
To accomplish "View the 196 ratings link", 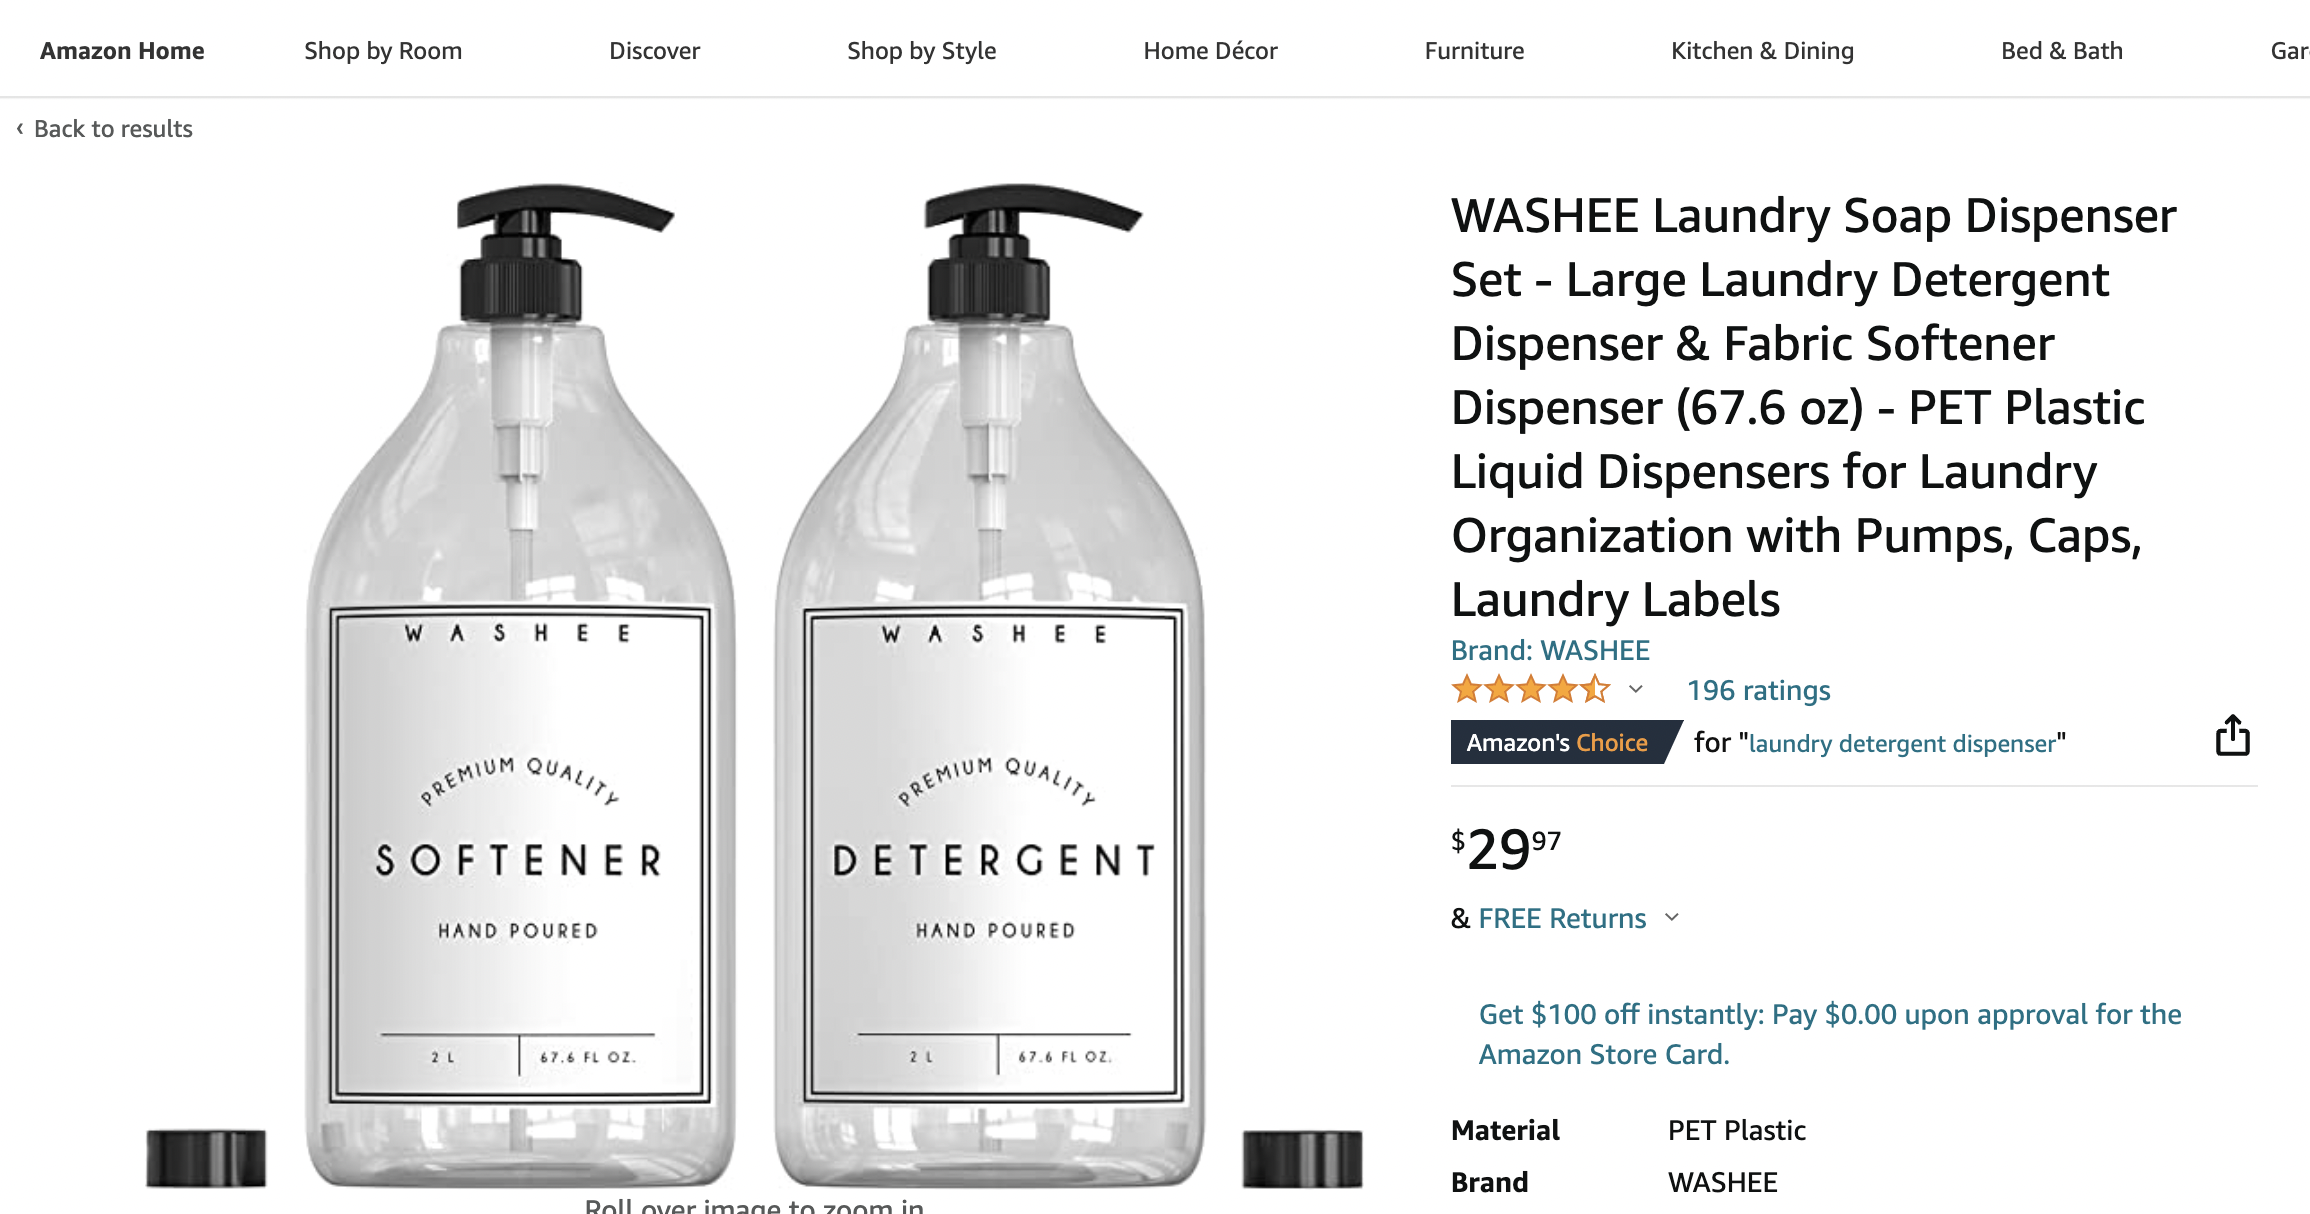I will pyautogui.click(x=1759, y=690).
